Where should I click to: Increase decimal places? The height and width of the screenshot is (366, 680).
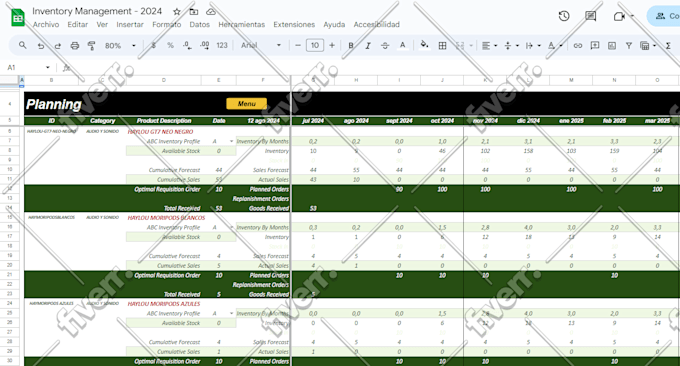pos(204,45)
